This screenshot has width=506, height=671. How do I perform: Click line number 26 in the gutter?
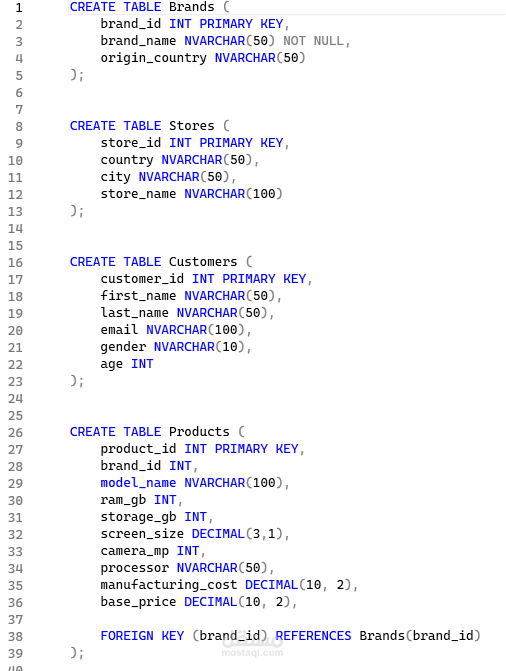15,433
